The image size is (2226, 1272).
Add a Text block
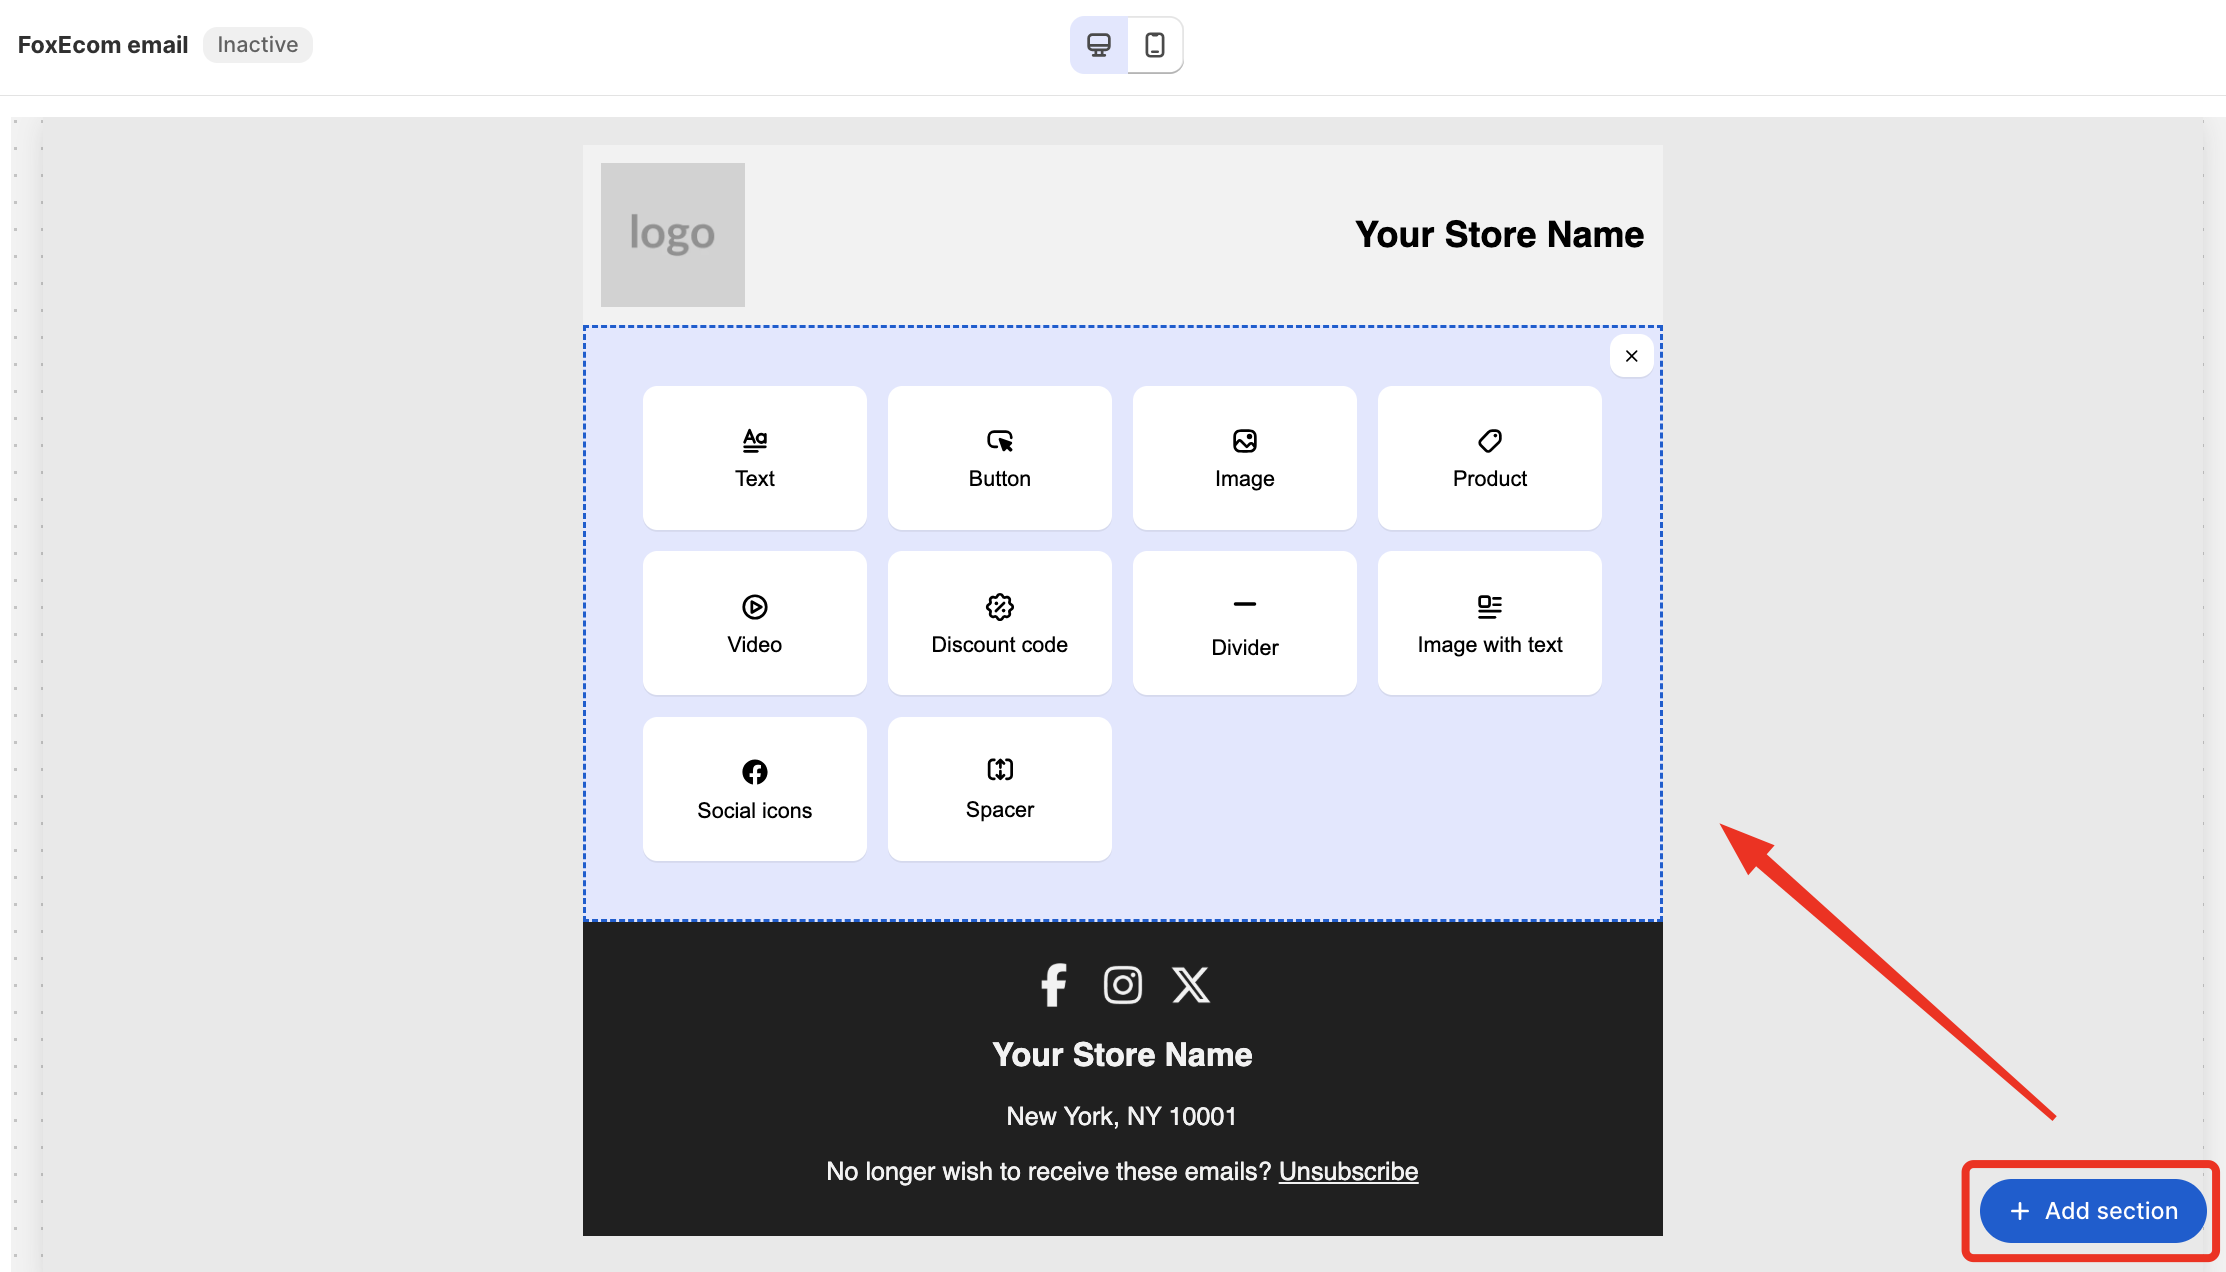754,458
